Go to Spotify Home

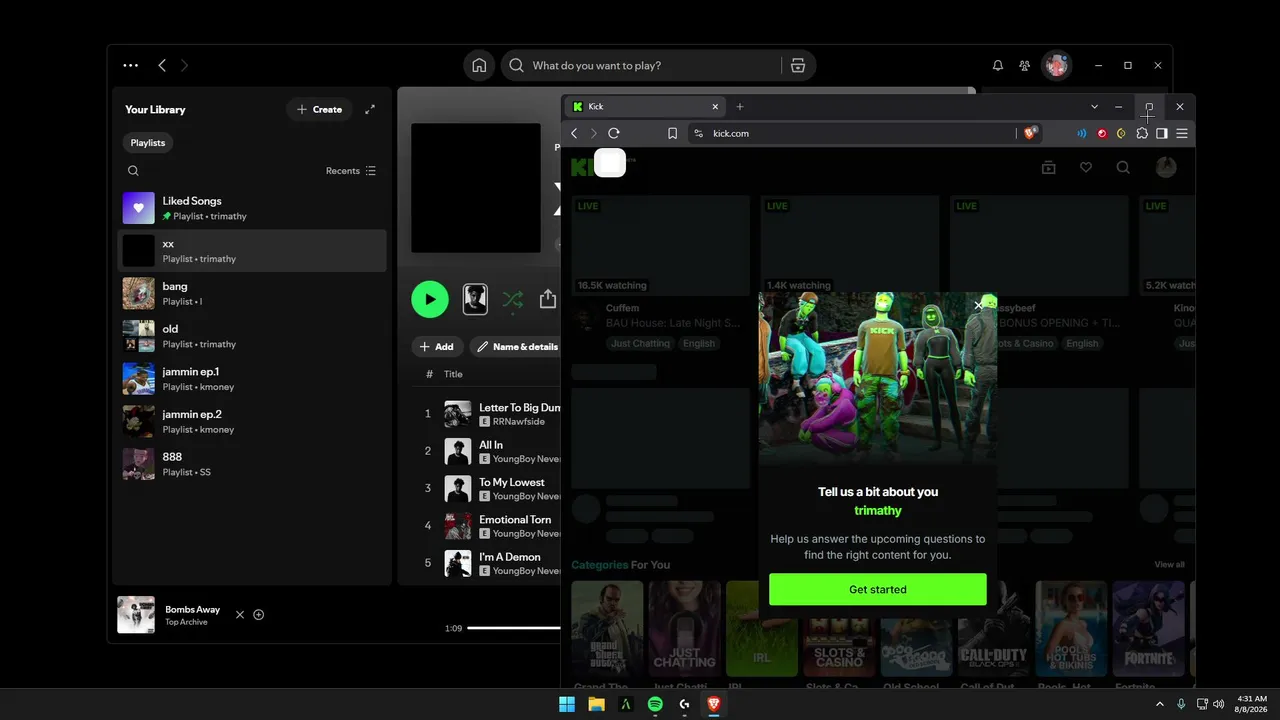click(479, 65)
